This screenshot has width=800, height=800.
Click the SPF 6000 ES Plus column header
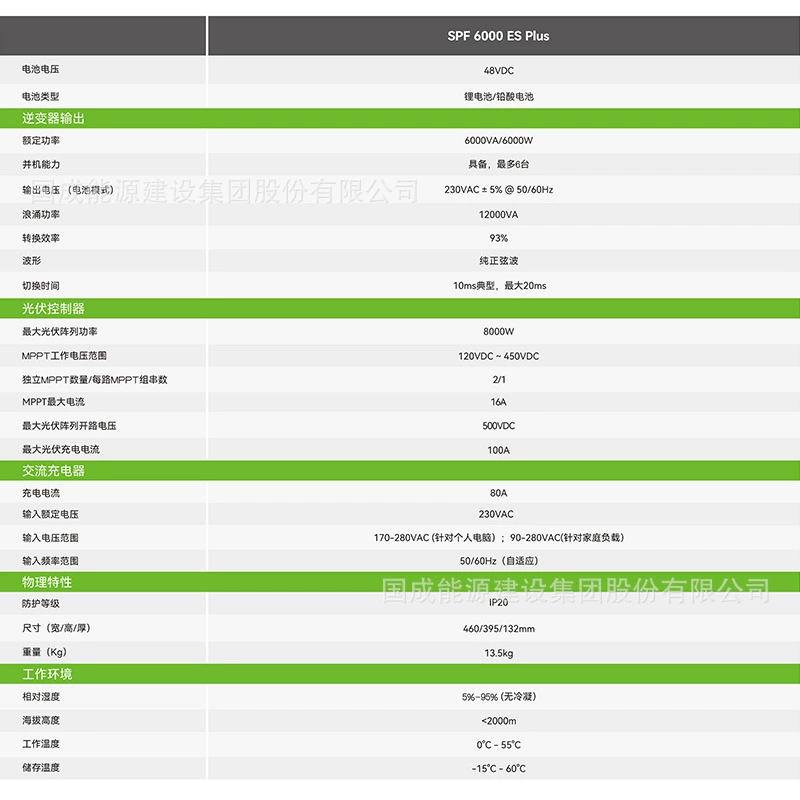pyautogui.click(x=498, y=36)
